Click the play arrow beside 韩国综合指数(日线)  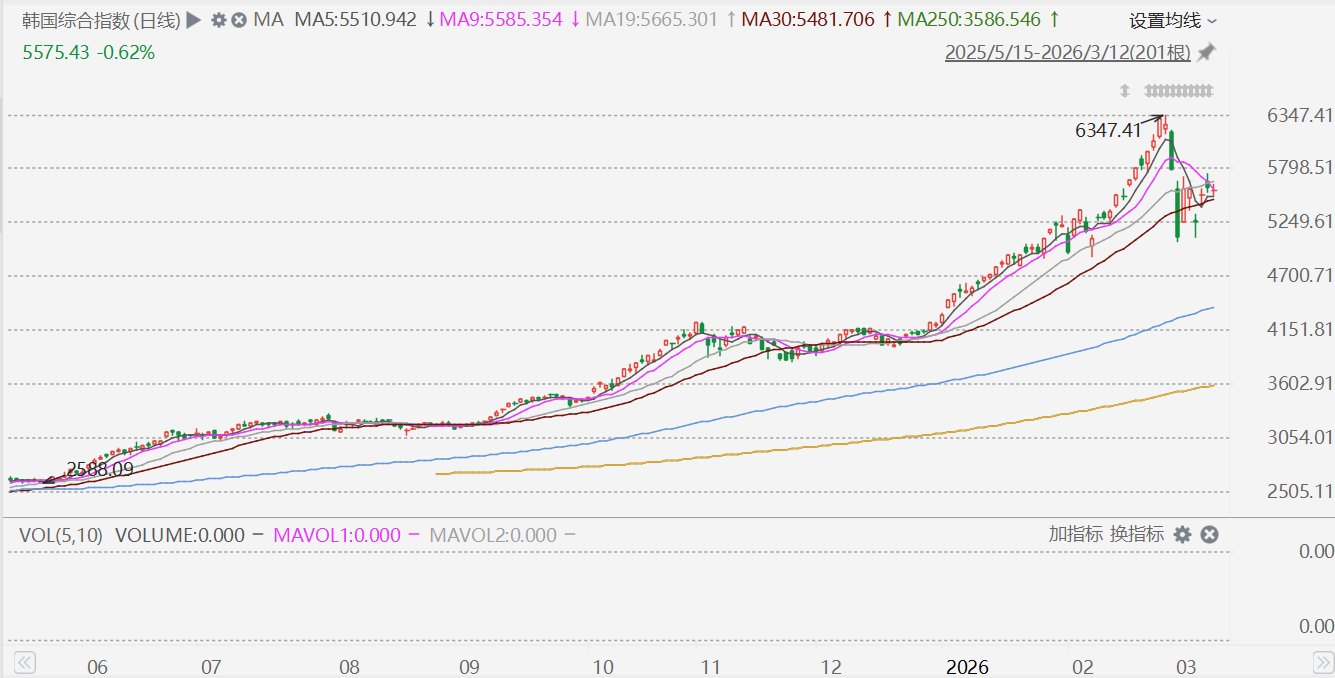click(193, 20)
